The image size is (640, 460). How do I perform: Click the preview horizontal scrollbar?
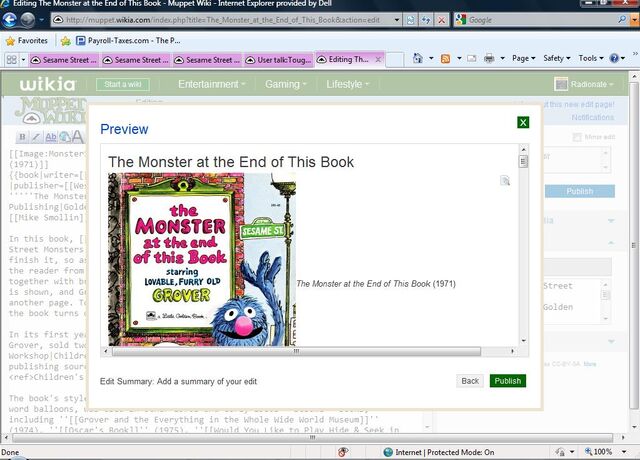tap(296, 351)
